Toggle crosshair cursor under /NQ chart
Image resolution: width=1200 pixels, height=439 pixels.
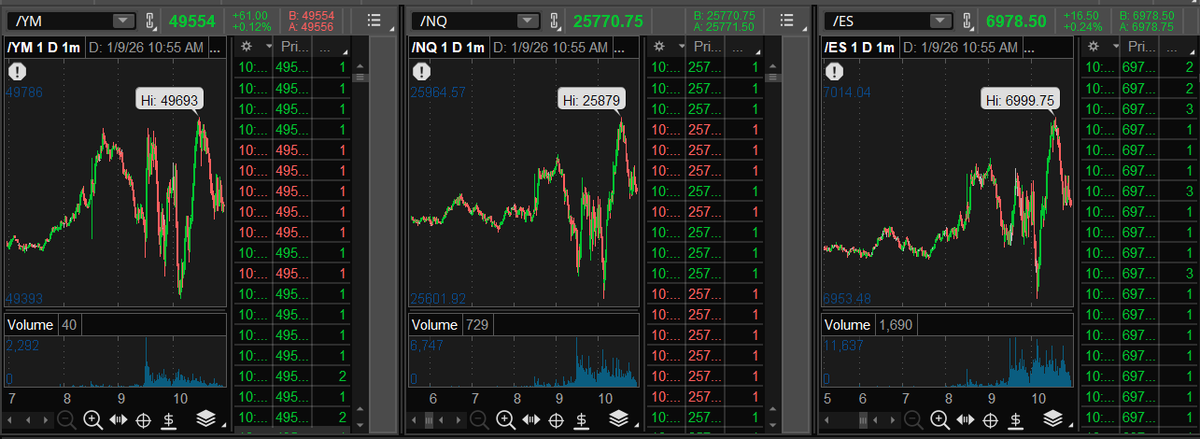click(555, 419)
